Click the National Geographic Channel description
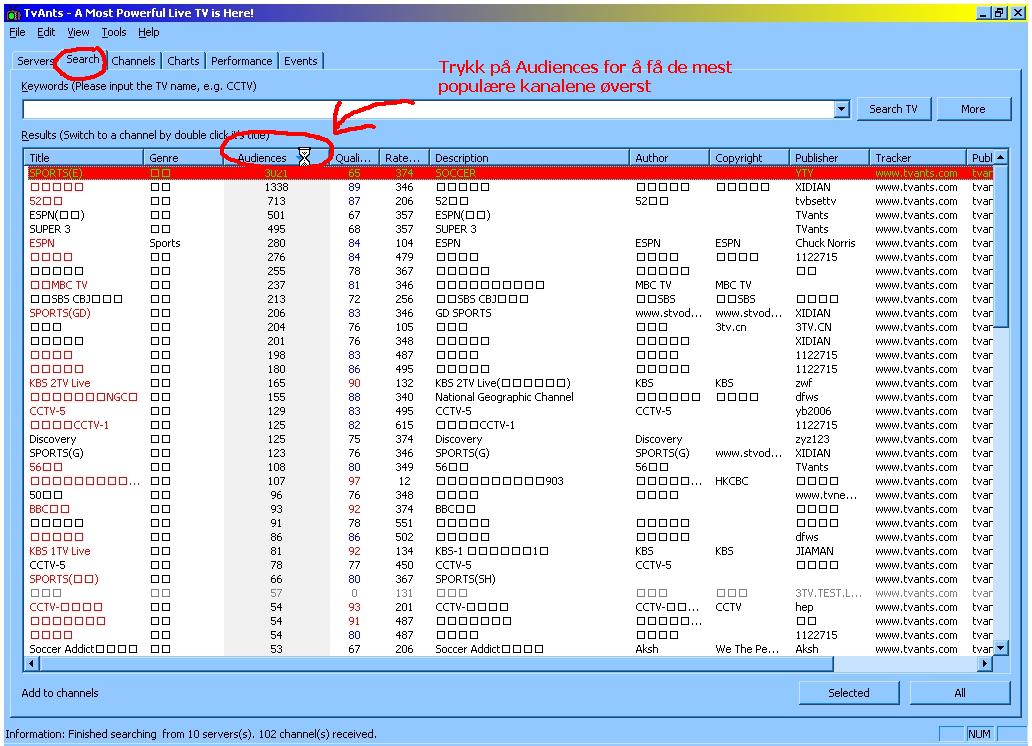 [x=504, y=397]
